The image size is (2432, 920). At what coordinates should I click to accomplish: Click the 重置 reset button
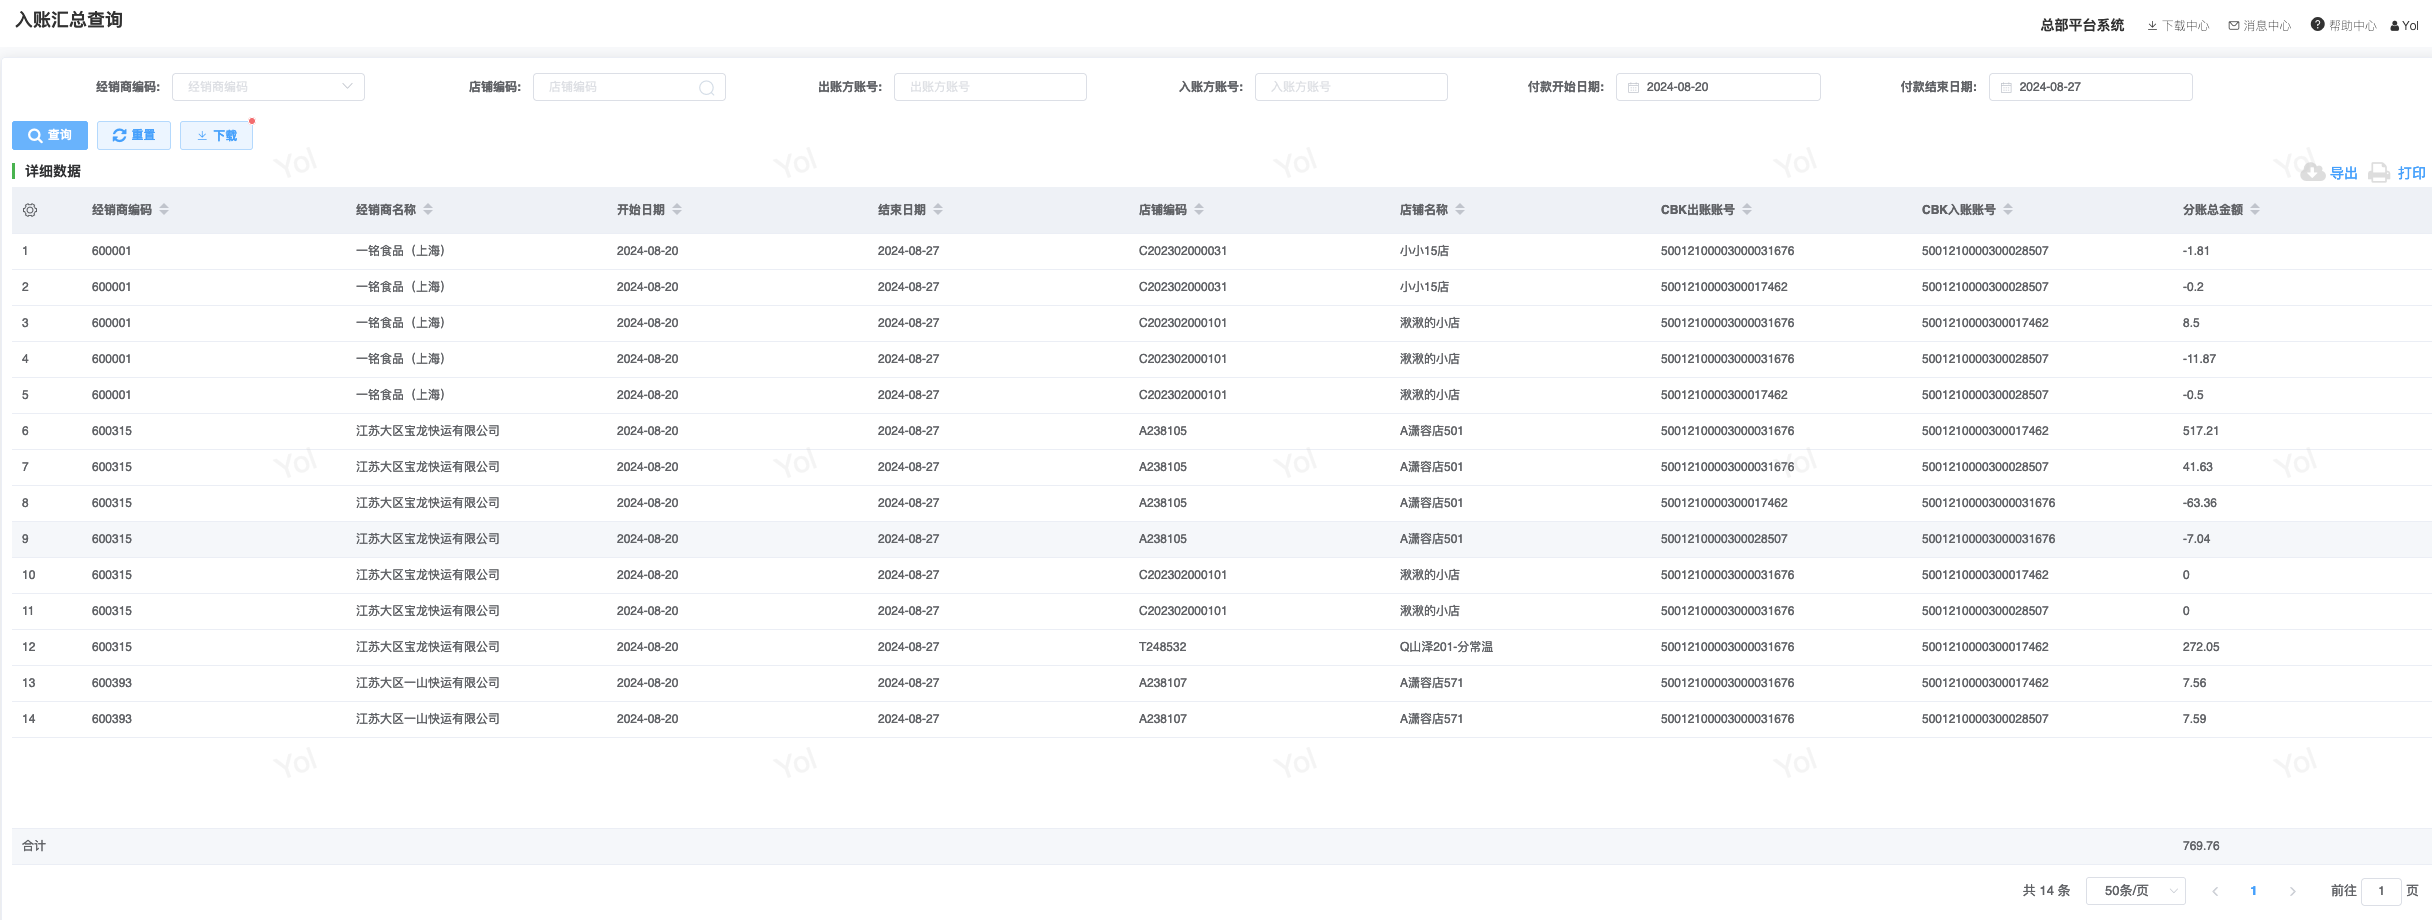[x=134, y=136]
